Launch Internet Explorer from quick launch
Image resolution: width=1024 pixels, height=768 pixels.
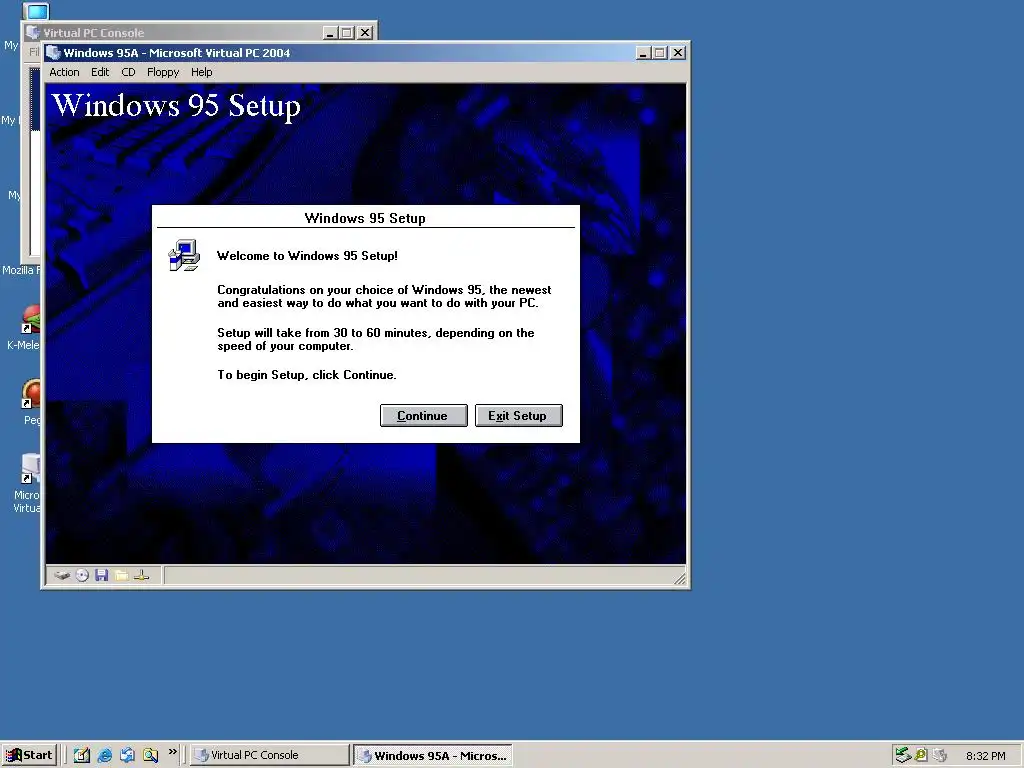104,755
